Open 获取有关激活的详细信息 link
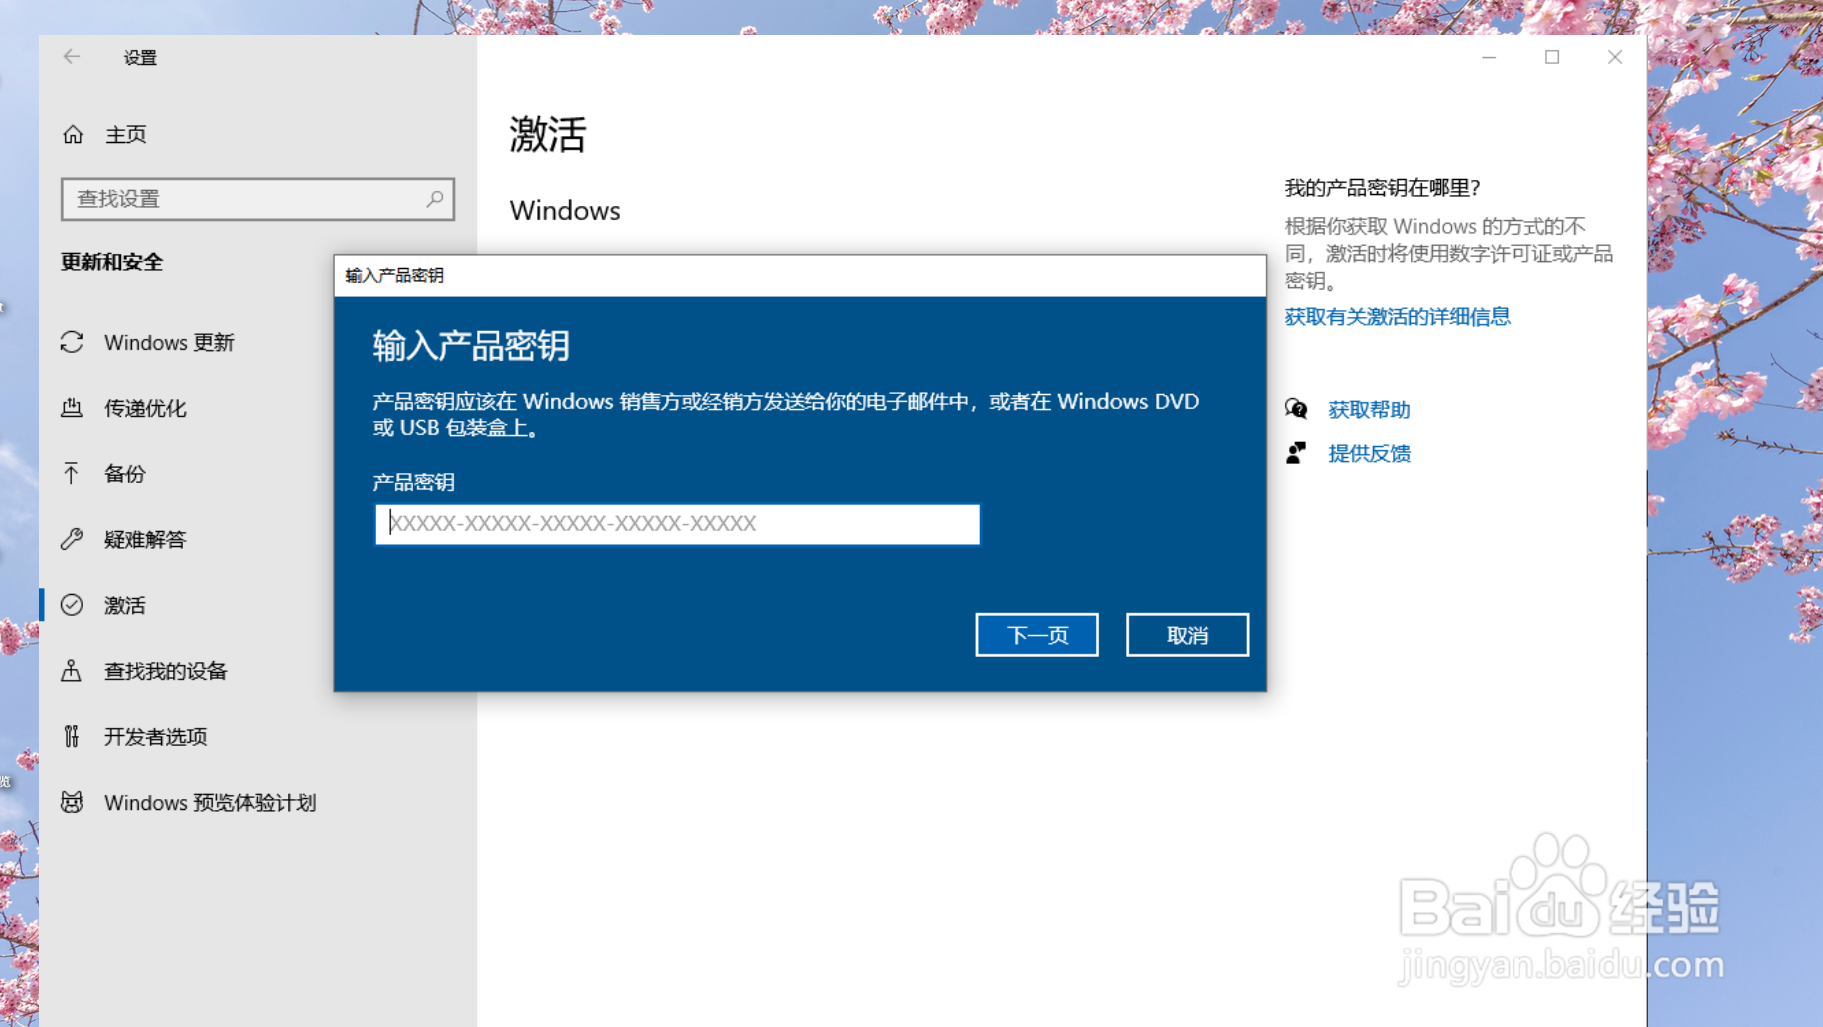The image size is (1823, 1027). click(x=1397, y=317)
